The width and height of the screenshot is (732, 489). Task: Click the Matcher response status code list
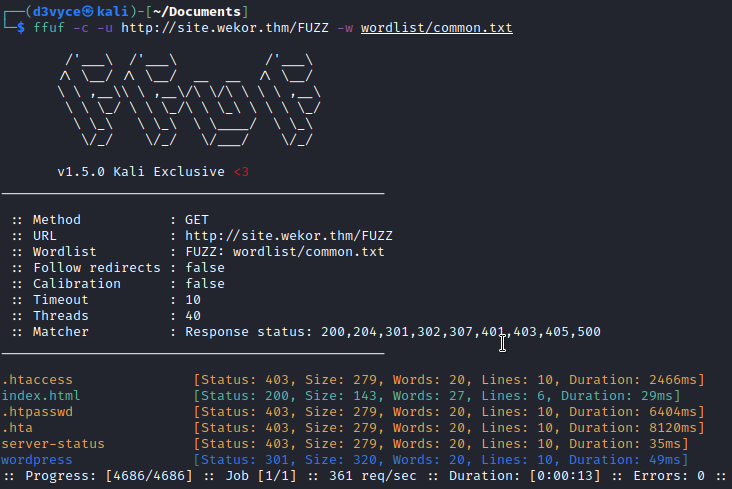(x=460, y=332)
